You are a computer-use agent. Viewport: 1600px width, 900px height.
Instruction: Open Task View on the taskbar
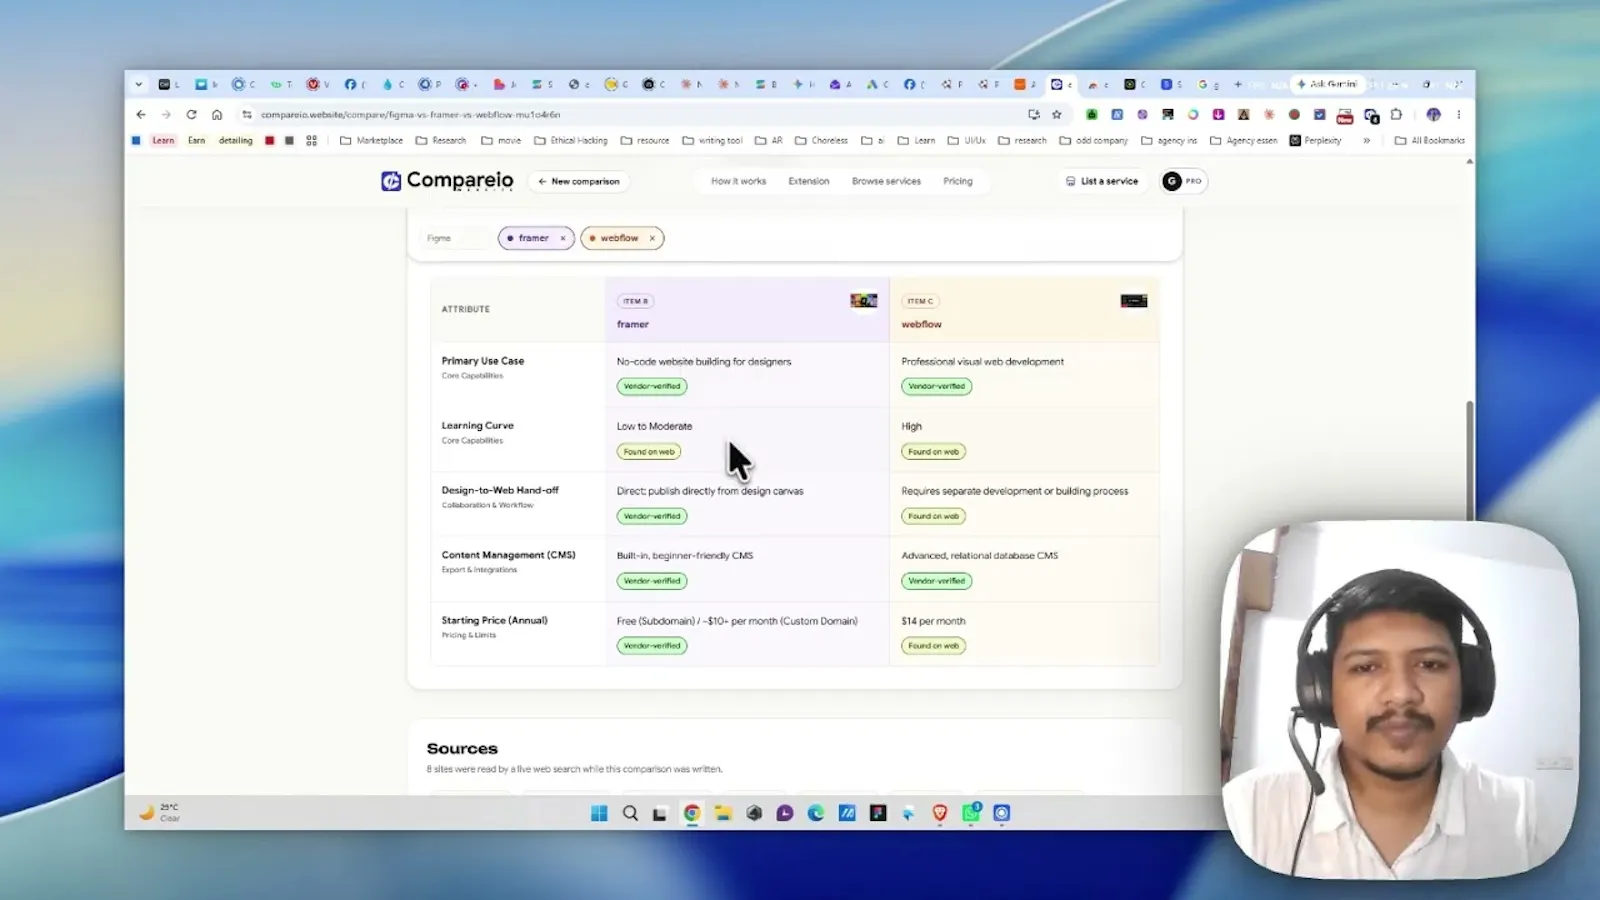[x=660, y=813]
